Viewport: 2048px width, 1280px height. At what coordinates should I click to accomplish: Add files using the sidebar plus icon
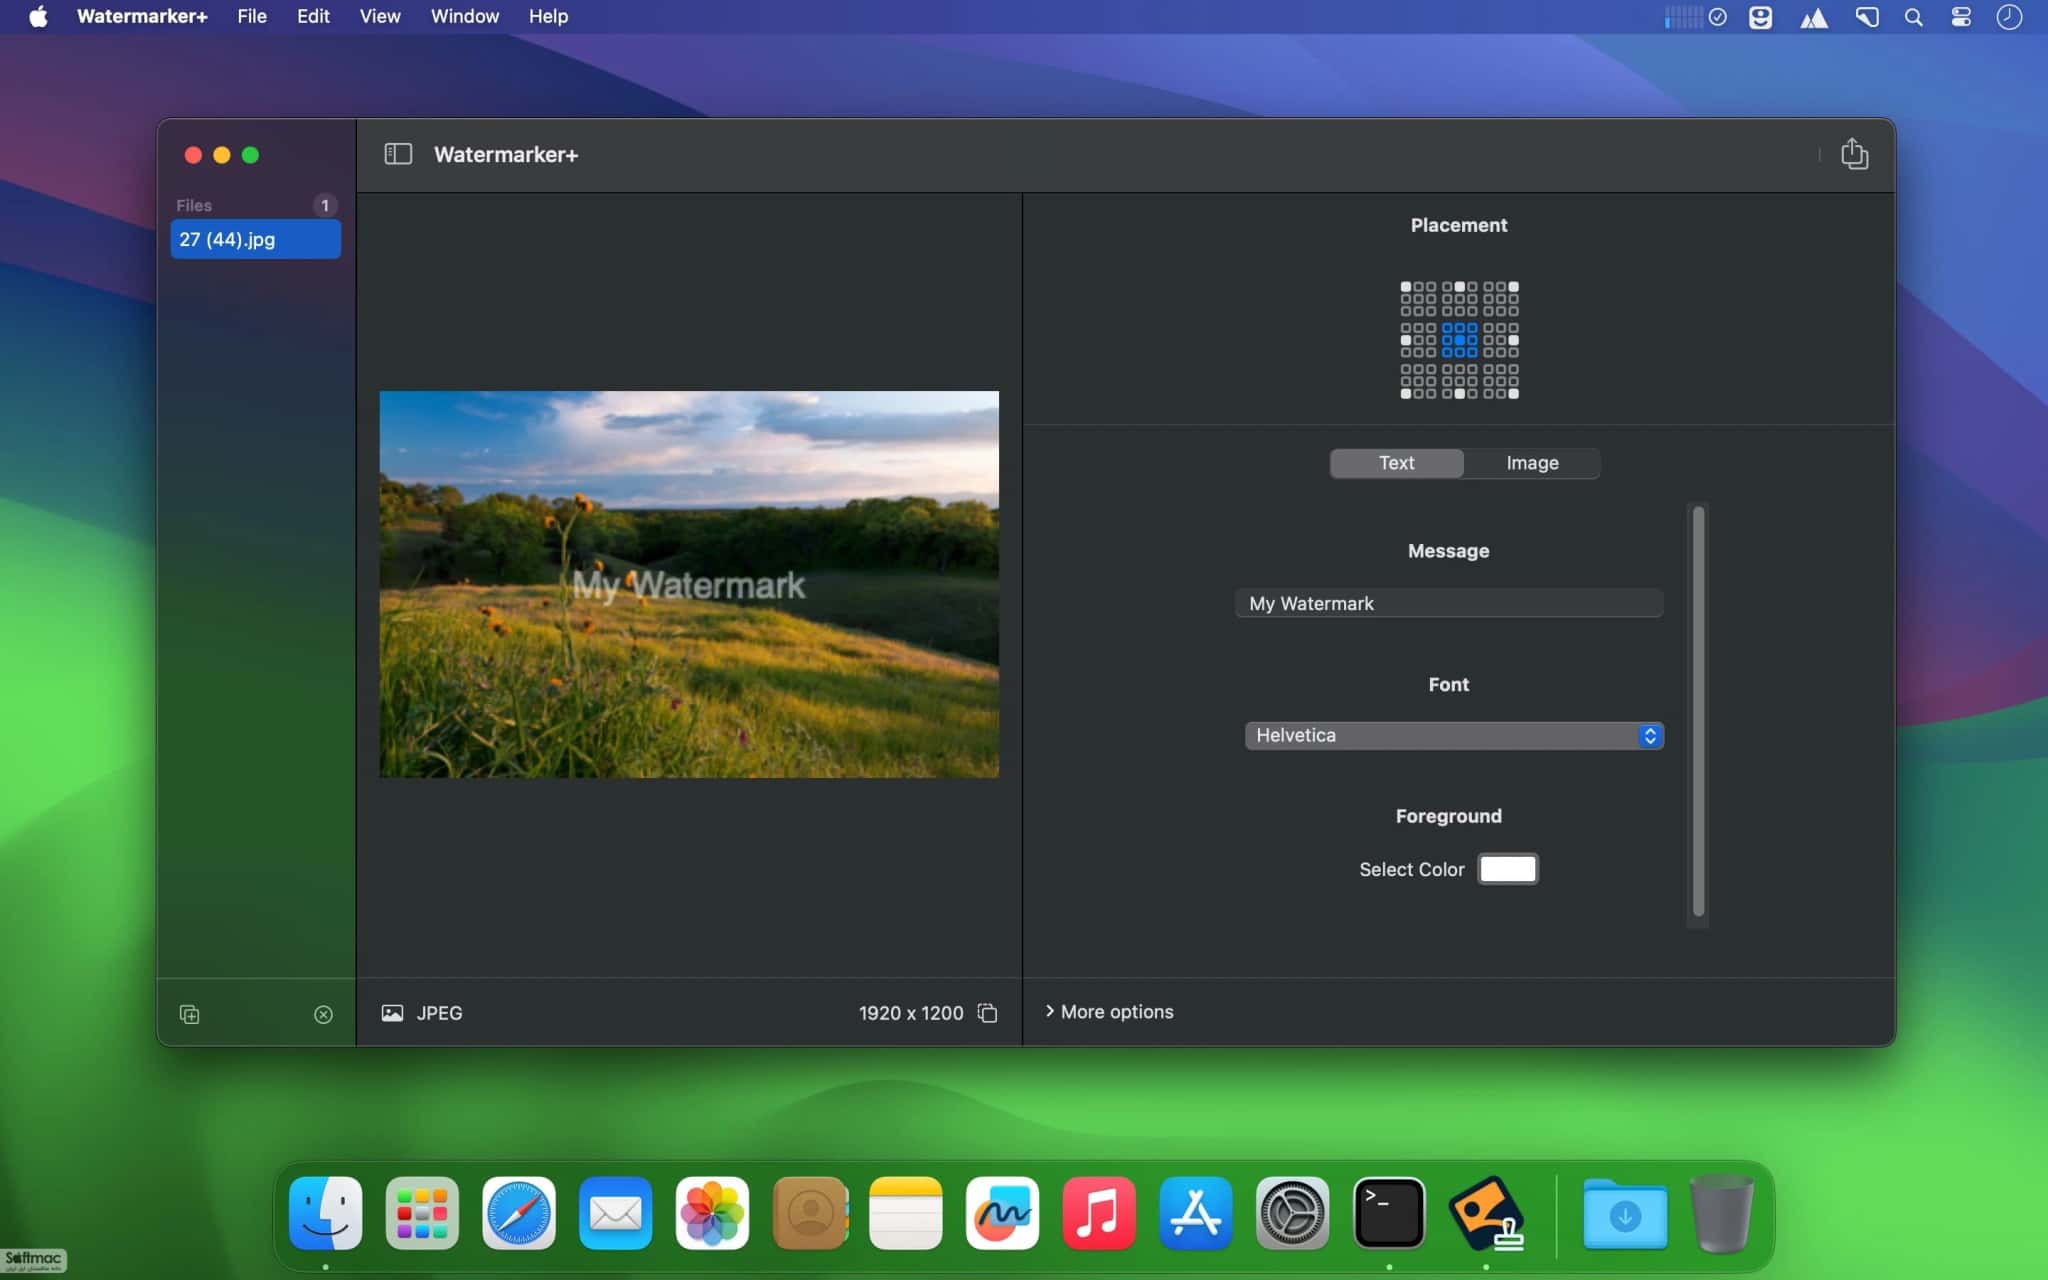pyautogui.click(x=189, y=1014)
